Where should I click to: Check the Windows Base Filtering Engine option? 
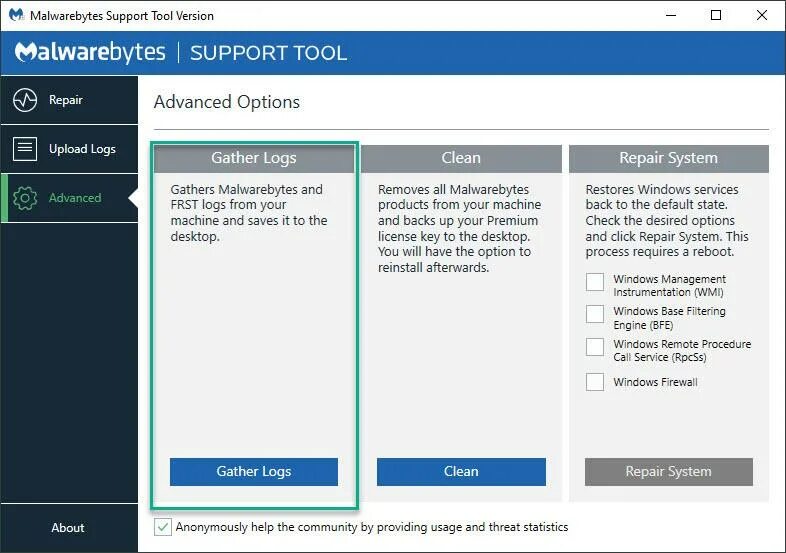click(595, 315)
